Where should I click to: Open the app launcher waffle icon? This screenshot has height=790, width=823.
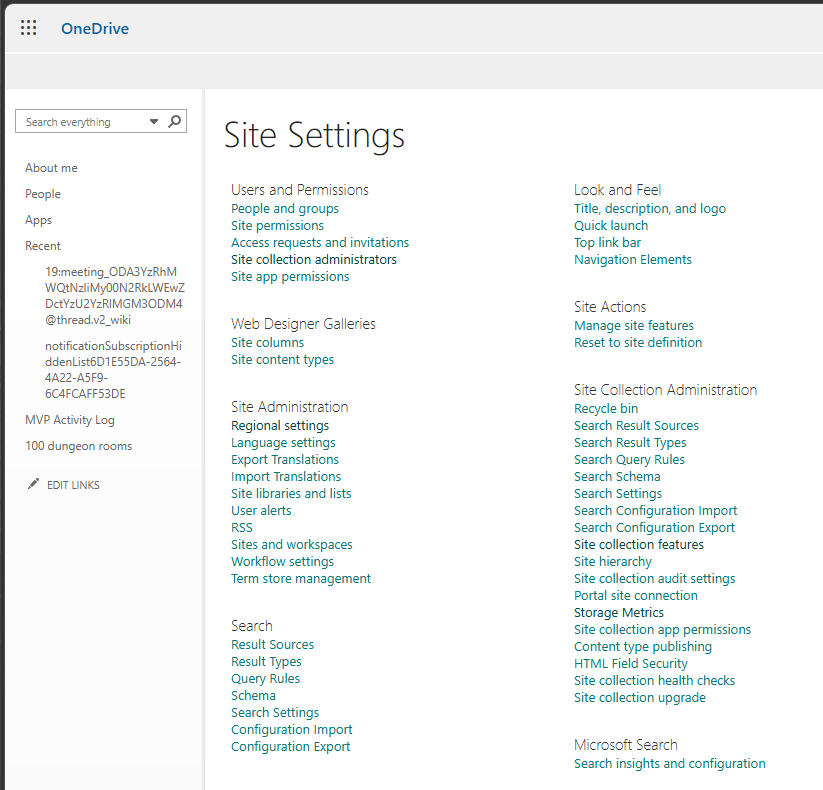point(29,28)
